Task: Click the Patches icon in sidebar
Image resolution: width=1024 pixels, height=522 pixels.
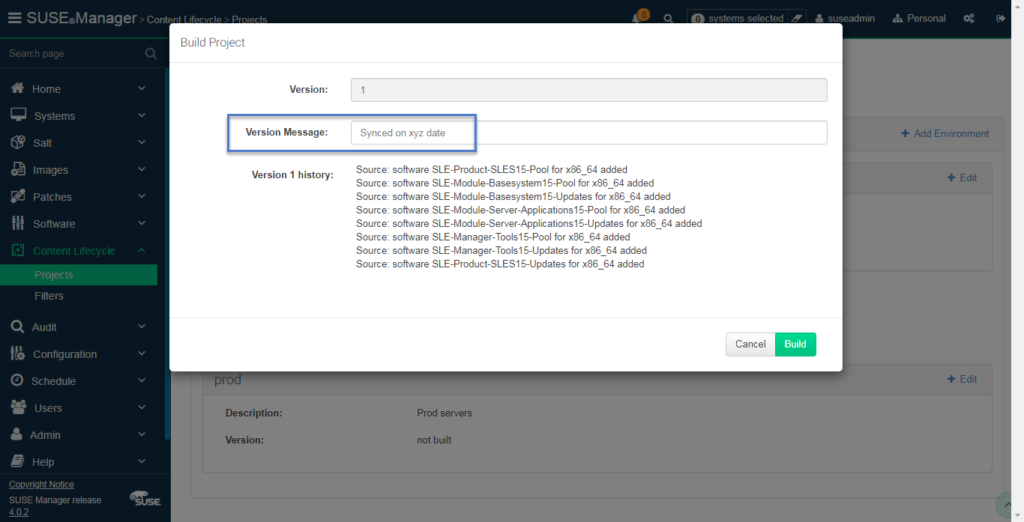Action: click(18, 196)
